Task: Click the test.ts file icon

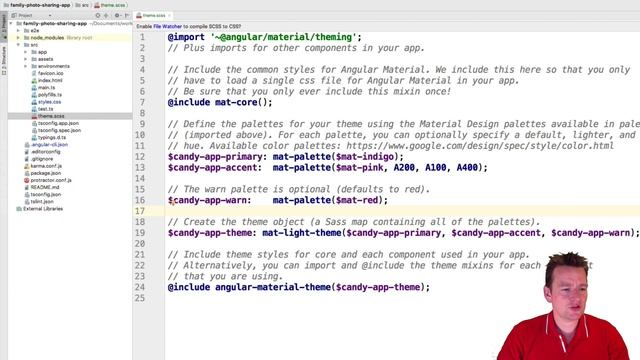Action: pos(34,109)
